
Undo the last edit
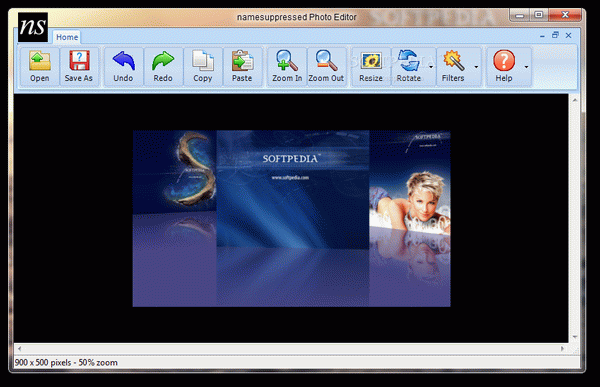pos(123,66)
